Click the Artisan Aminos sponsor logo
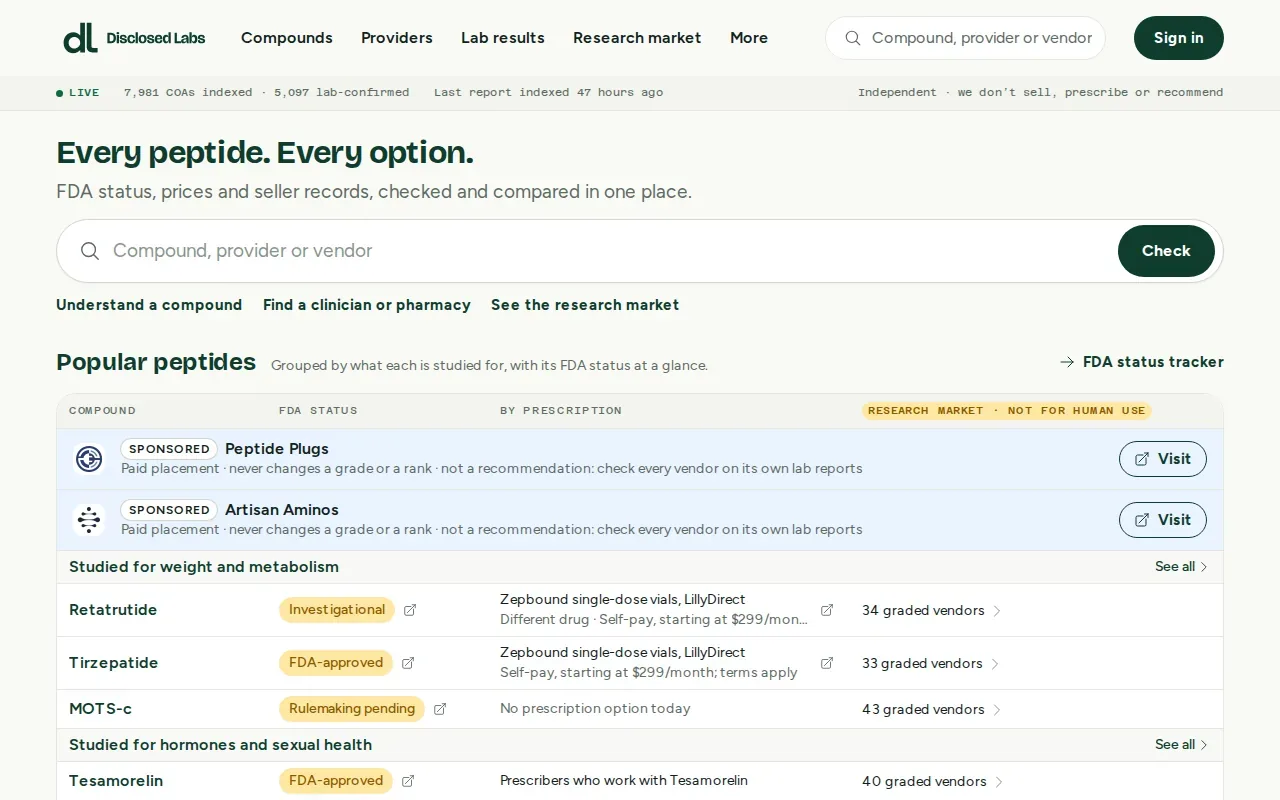 [89, 520]
